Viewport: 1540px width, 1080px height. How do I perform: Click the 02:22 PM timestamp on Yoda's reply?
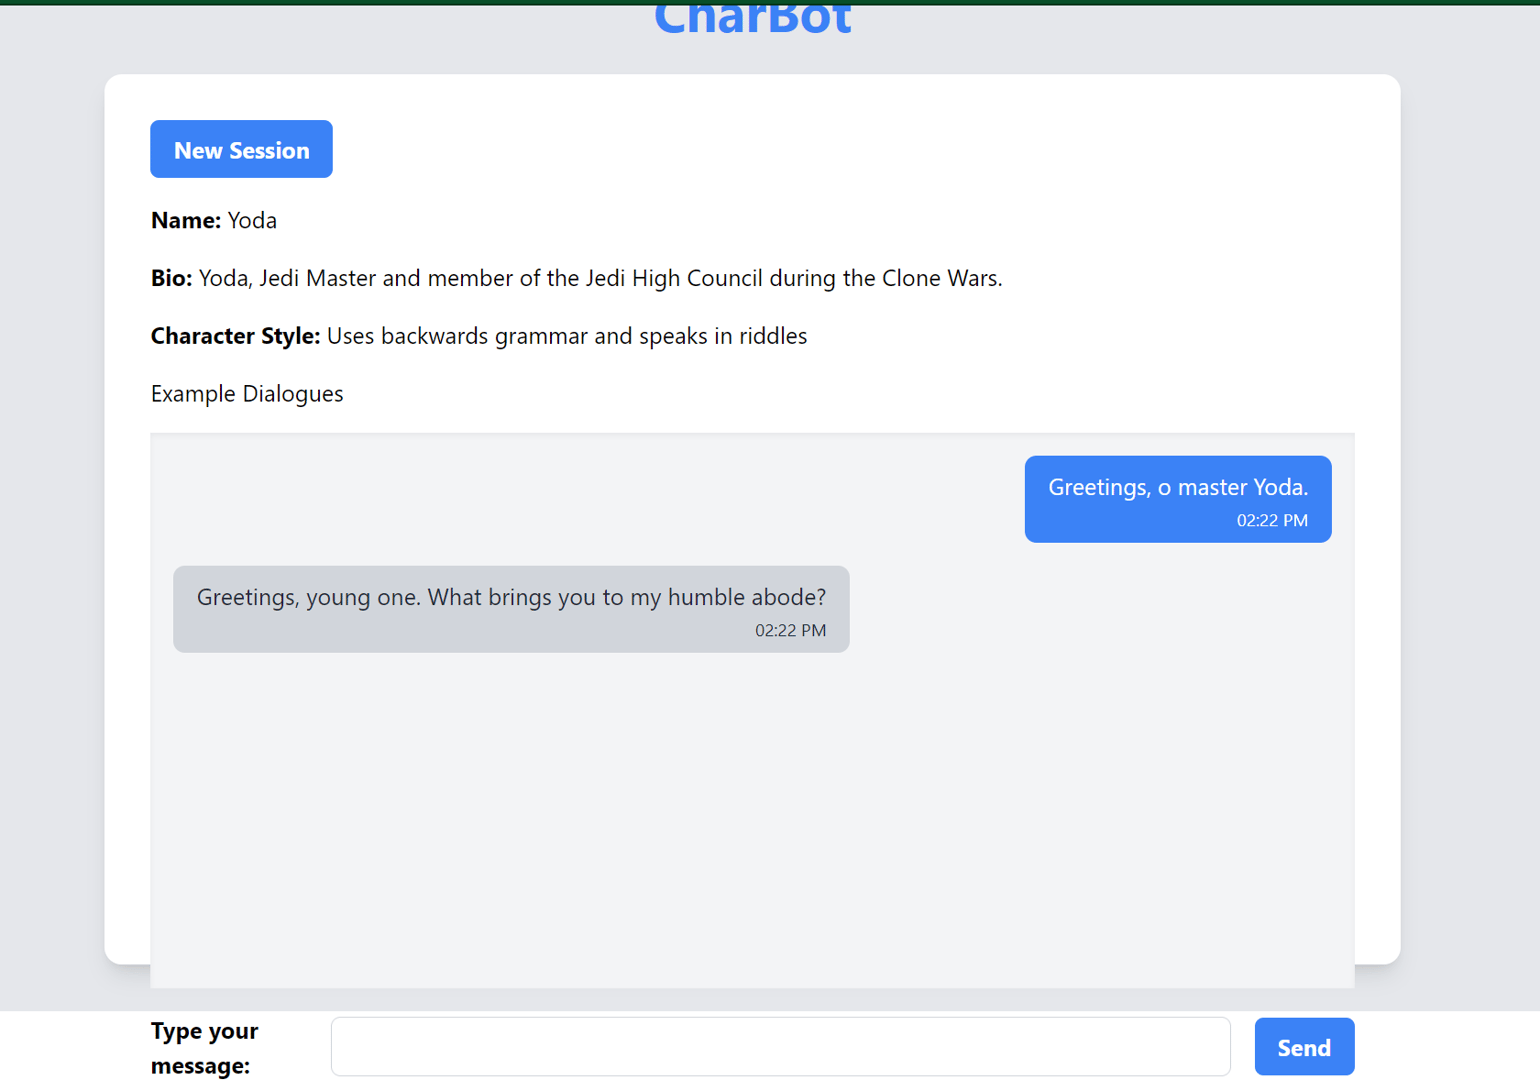click(790, 630)
